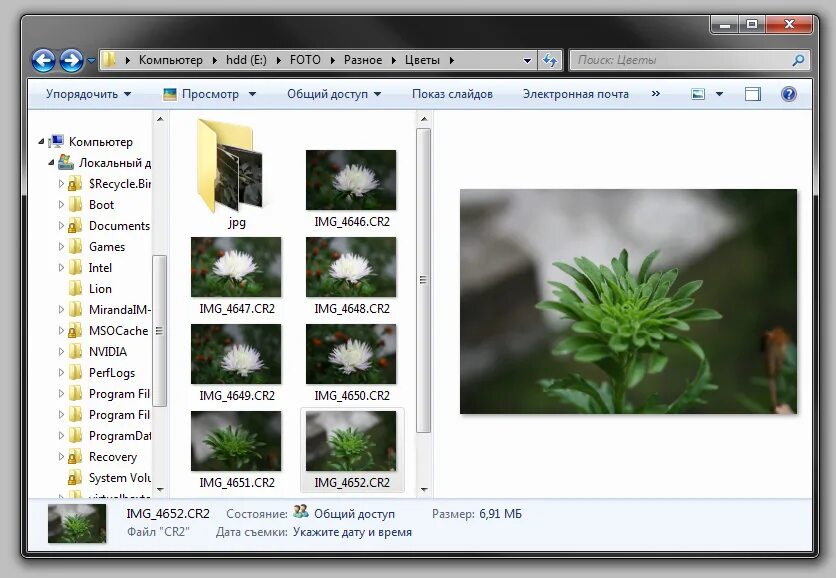
Task: Select NVIDIA folder in tree
Action: pos(108,351)
